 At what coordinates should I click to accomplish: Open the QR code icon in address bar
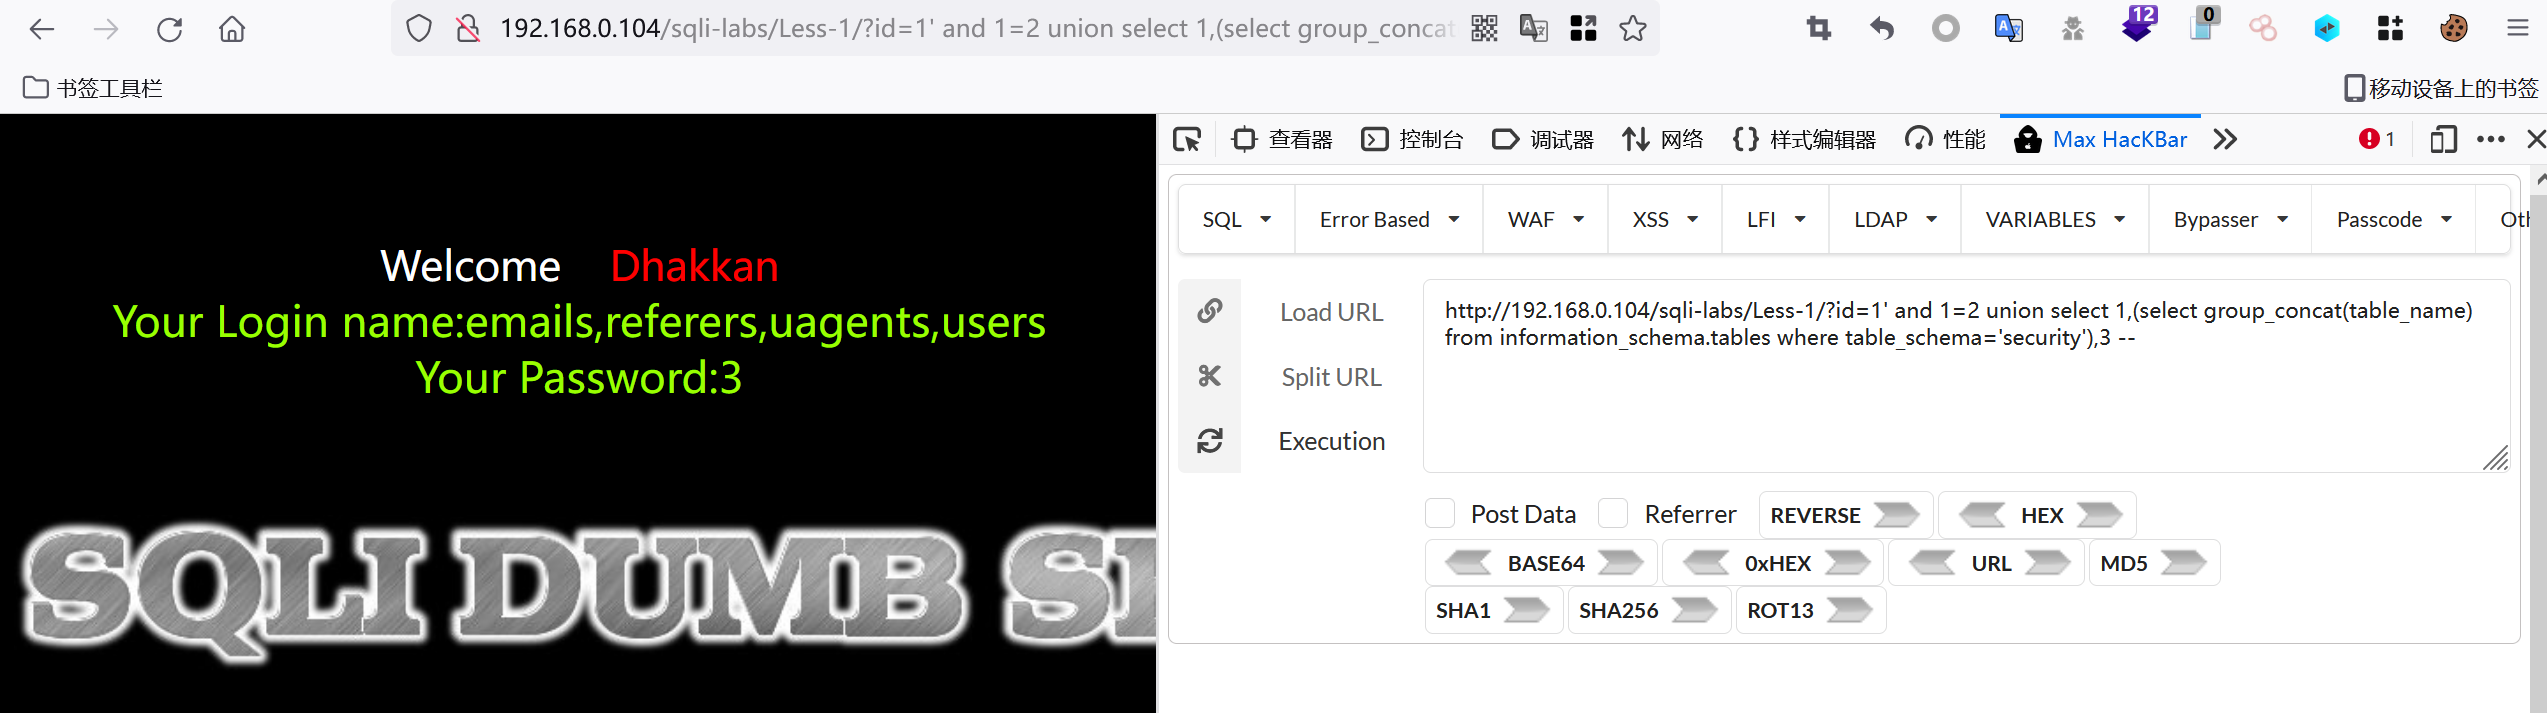(x=1485, y=29)
